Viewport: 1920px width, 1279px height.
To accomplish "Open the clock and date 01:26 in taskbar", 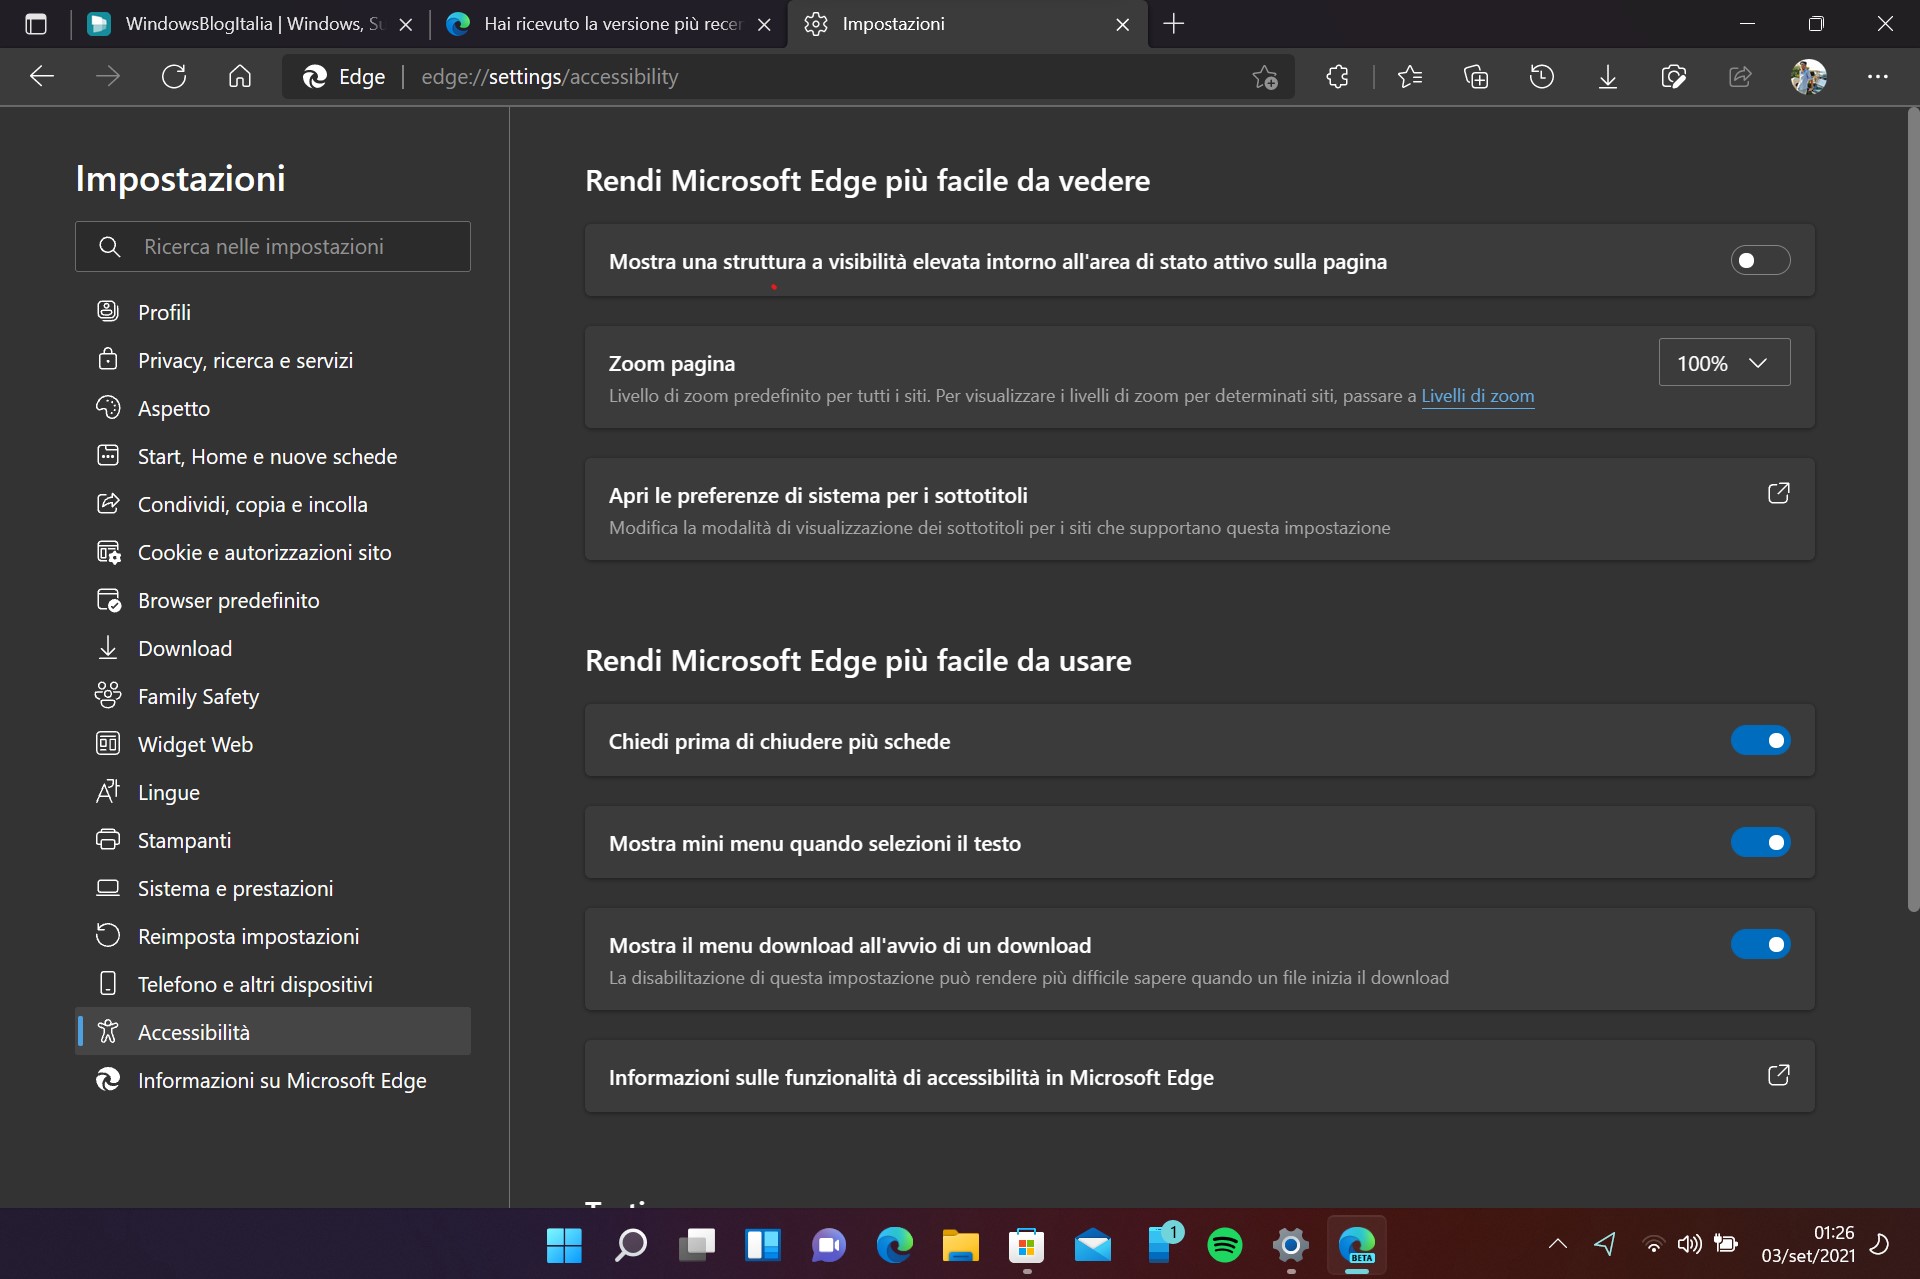I will pos(1808,1244).
